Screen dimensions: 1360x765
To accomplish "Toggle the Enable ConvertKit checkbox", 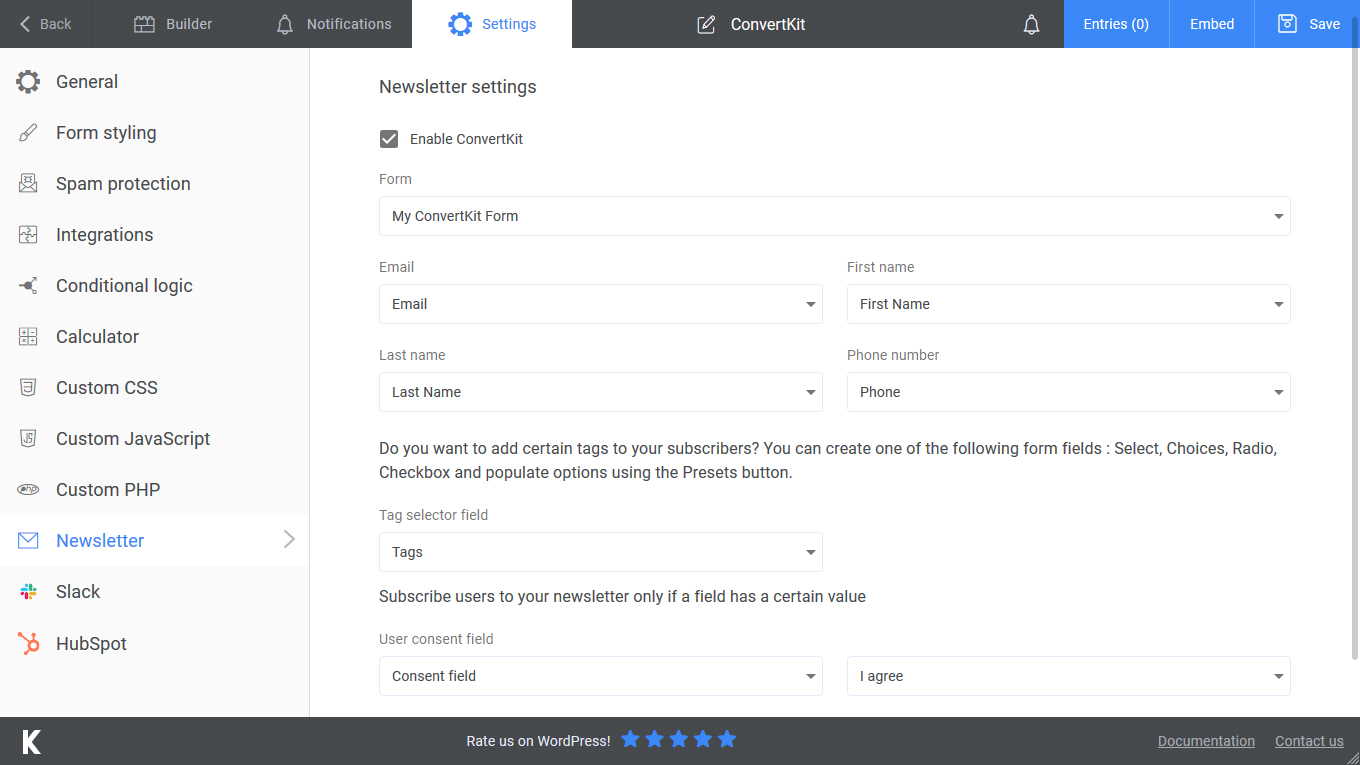I will 389,139.
